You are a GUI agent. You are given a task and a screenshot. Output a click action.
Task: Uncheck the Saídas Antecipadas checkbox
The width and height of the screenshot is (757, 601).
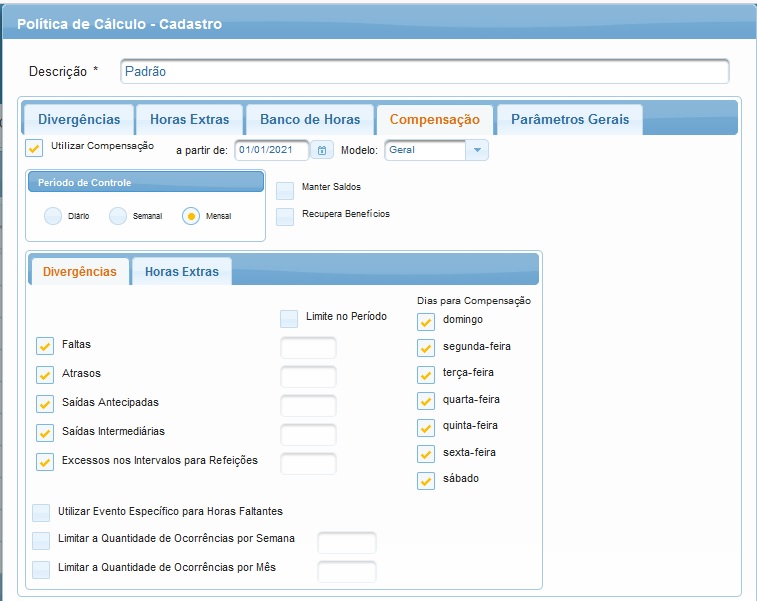[x=45, y=404]
